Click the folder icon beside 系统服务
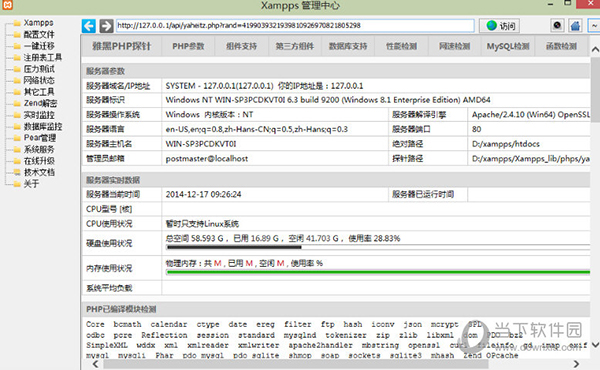This screenshot has width=600, height=370. pos(17,150)
